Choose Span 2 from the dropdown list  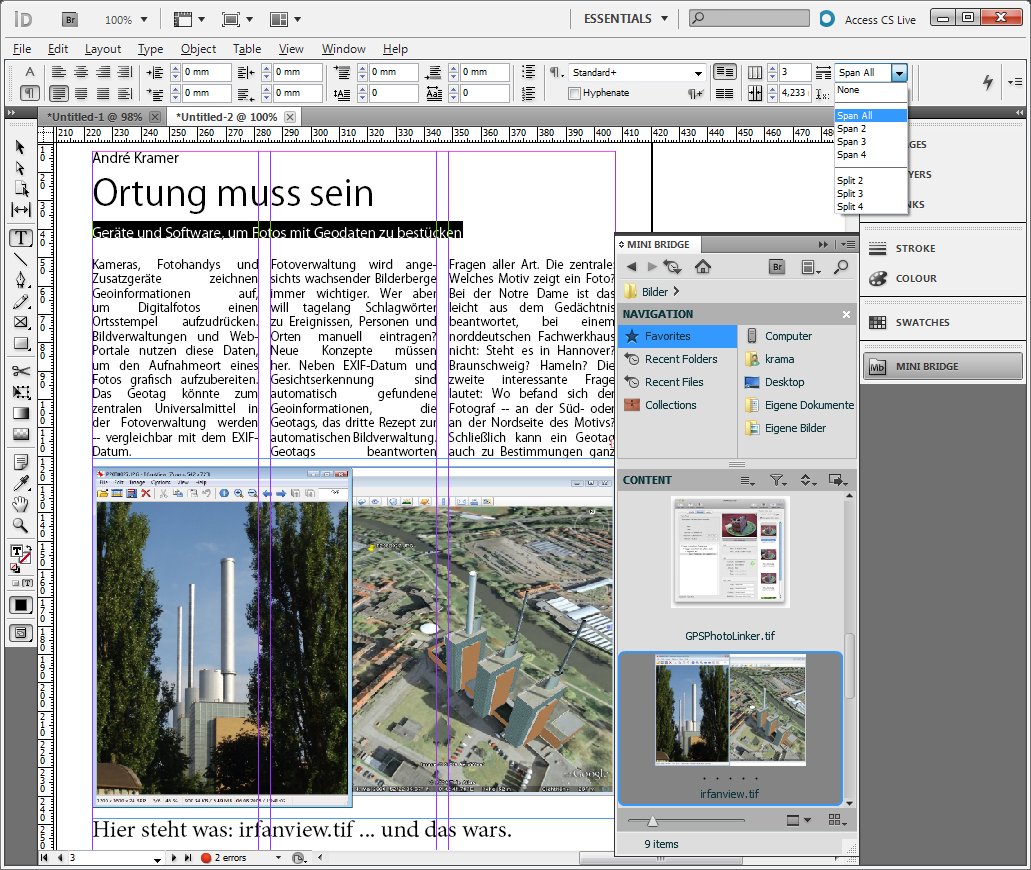852,129
